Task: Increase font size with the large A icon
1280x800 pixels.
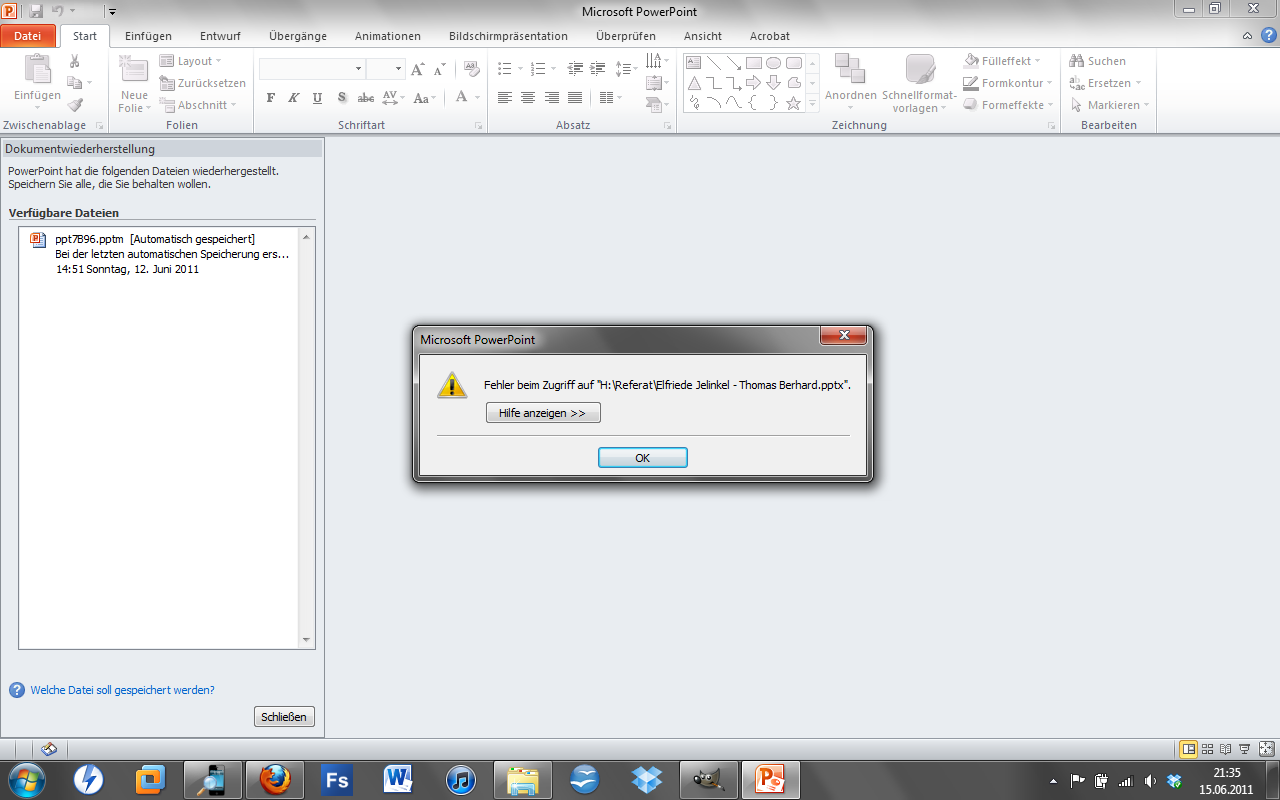Action: click(x=418, y=69)
